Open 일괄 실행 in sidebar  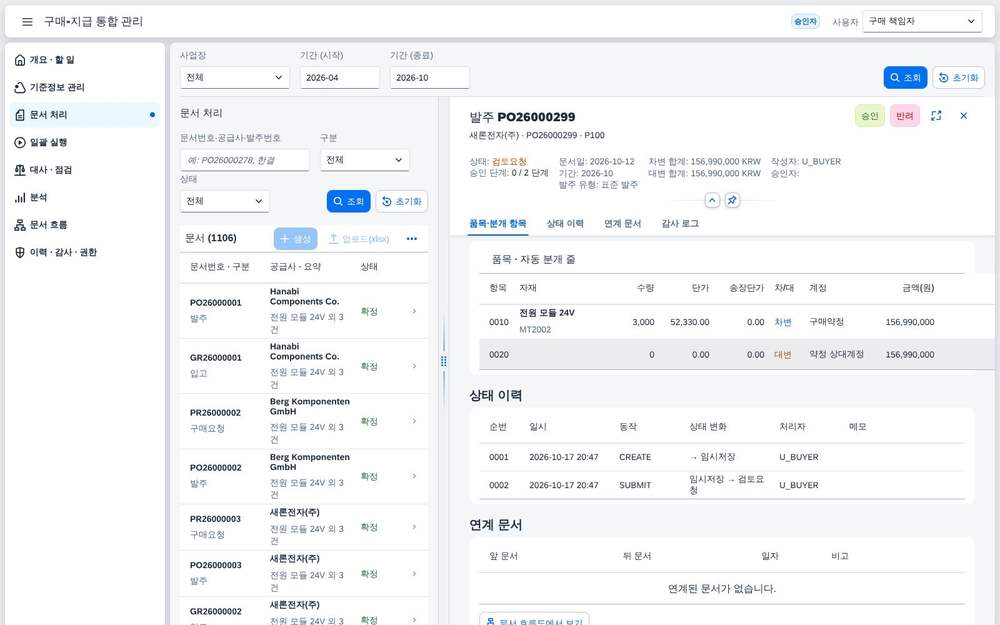pyautogui.click(x=85, y=142)
